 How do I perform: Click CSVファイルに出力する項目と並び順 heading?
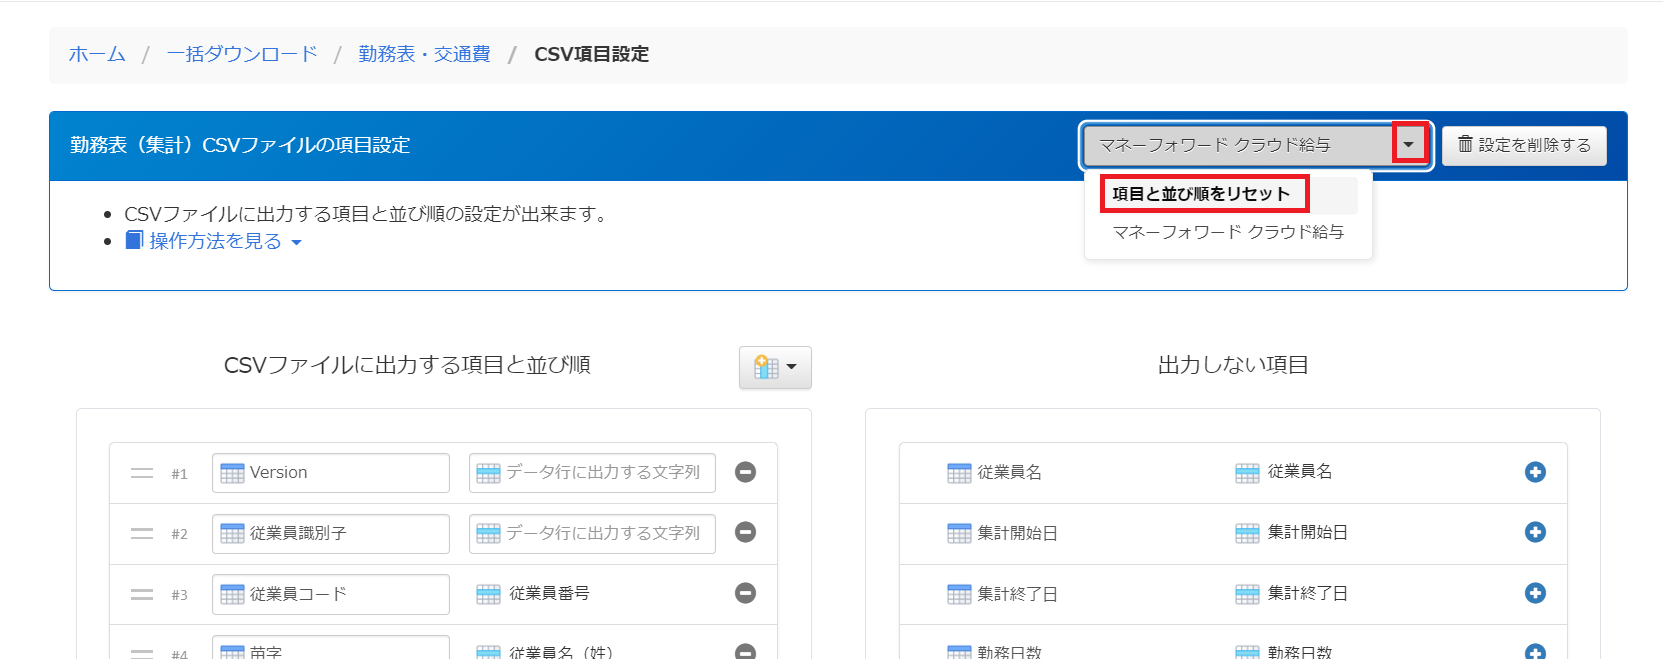point(407,365)
